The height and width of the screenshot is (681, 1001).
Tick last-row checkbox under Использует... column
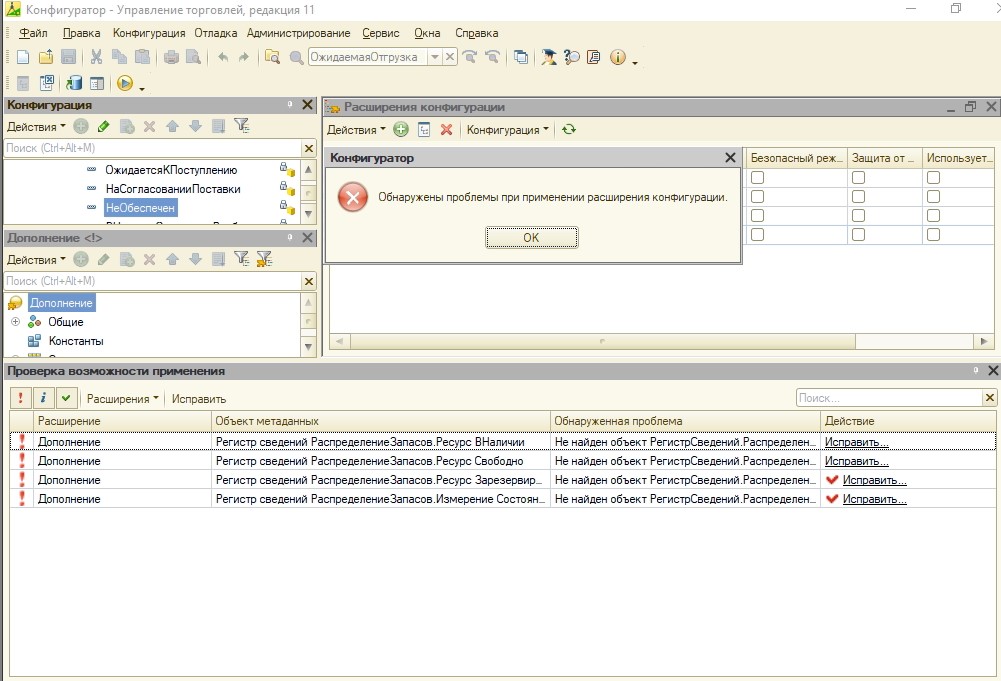pos(933,235)
